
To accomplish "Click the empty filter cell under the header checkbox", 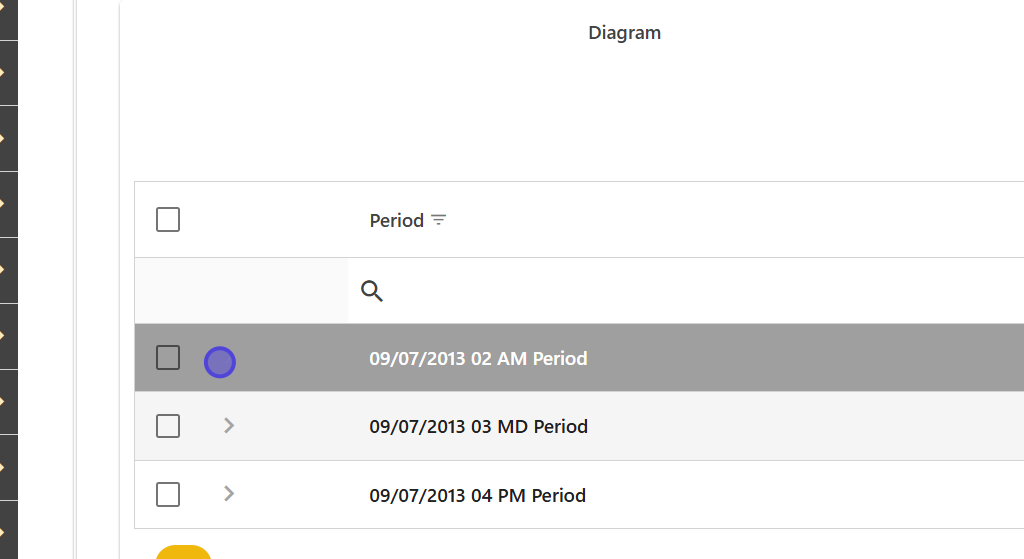I will [241, 291].
